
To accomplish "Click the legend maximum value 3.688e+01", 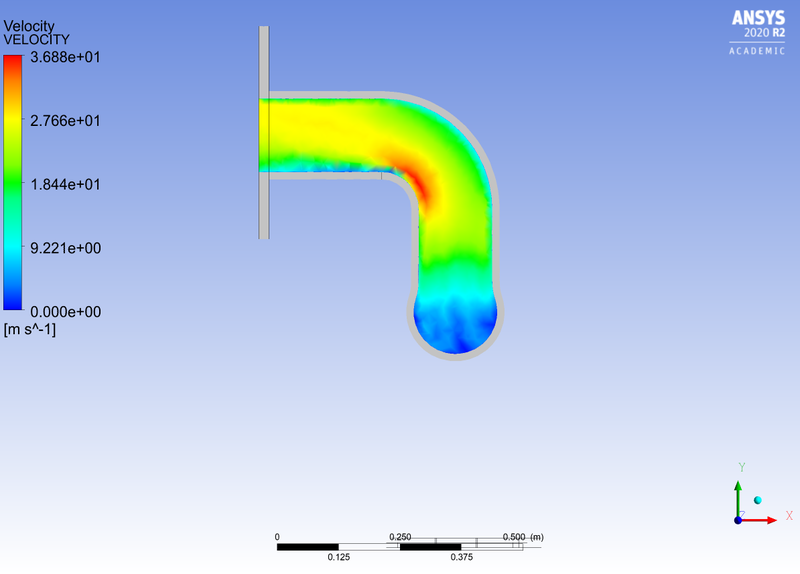I will point(65,57).
